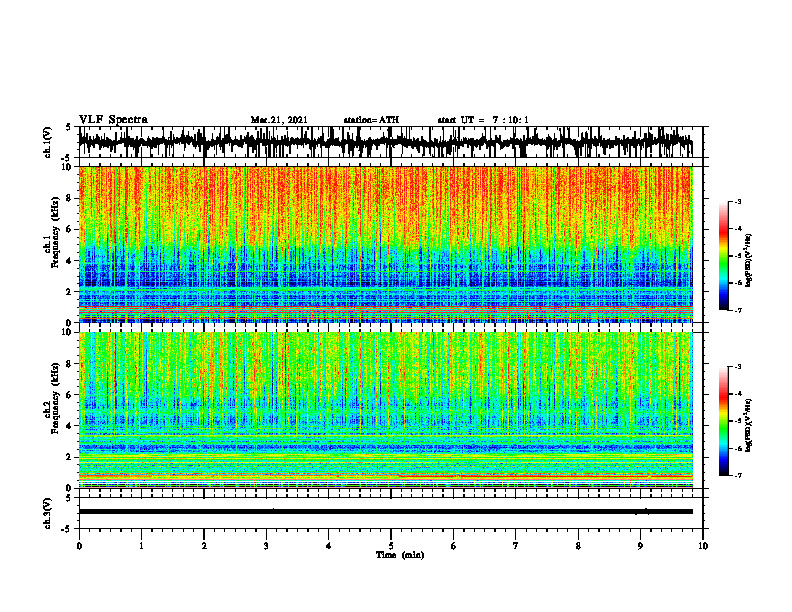
Task: Click the "station=ATH" header text
Action: click(371, 120)
